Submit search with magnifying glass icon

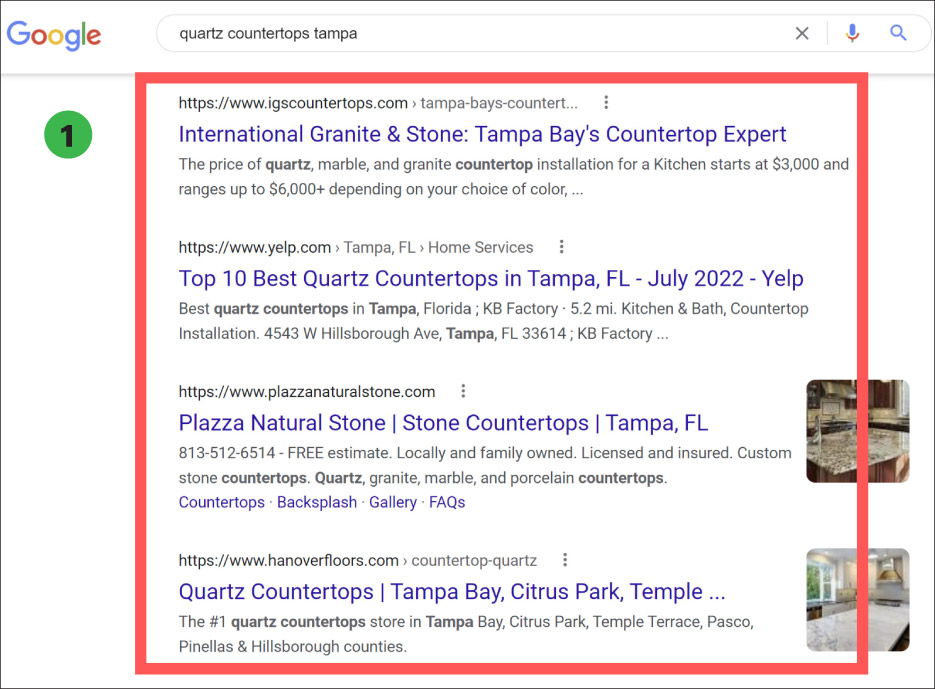(x=898, y=33)
